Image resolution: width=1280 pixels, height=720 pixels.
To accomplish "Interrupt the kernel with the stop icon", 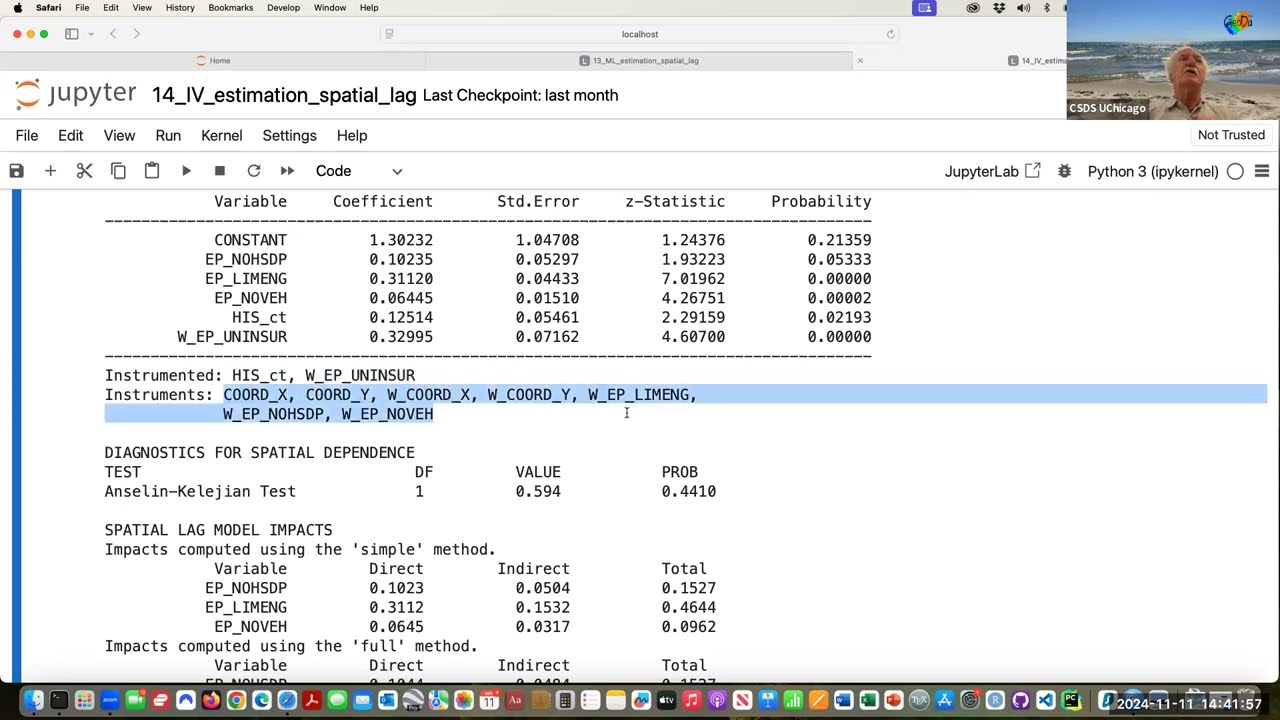I will [220, 171].
